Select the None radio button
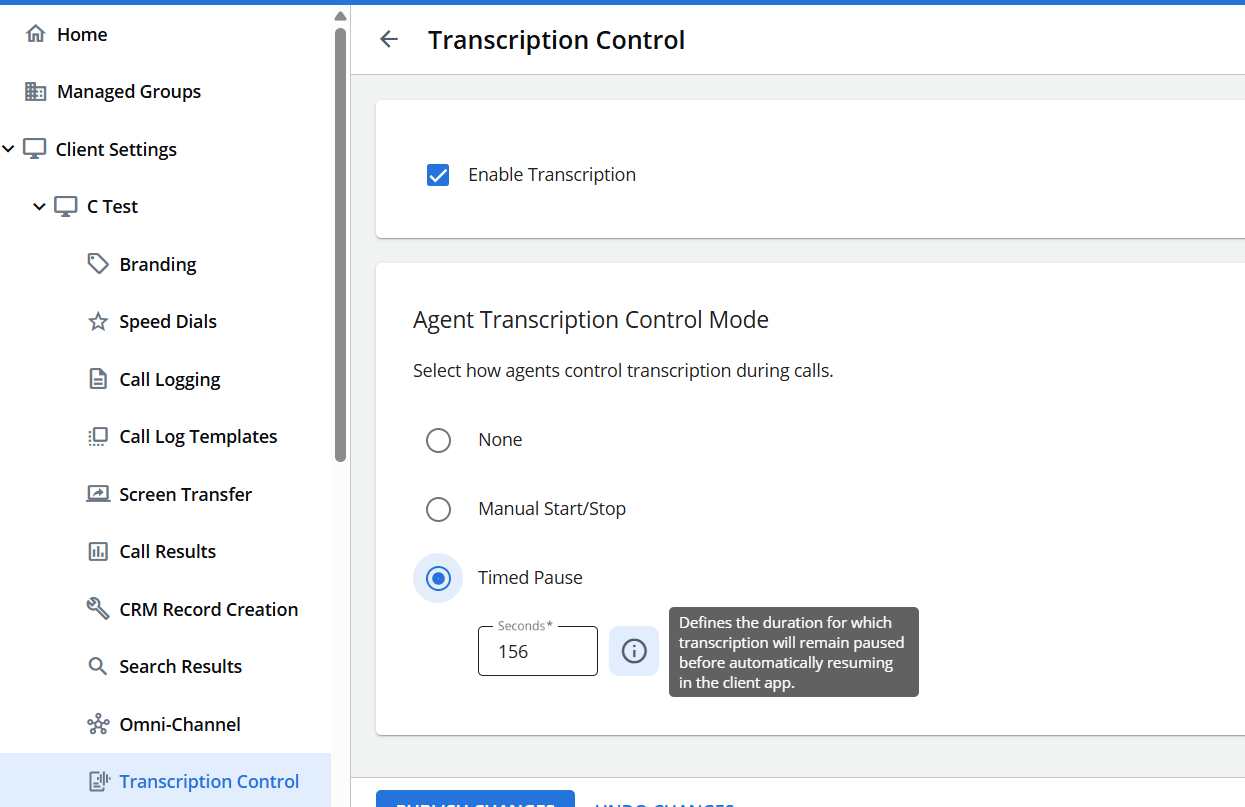The height and width of the screenshot is (807, 1245). point(438,440)
